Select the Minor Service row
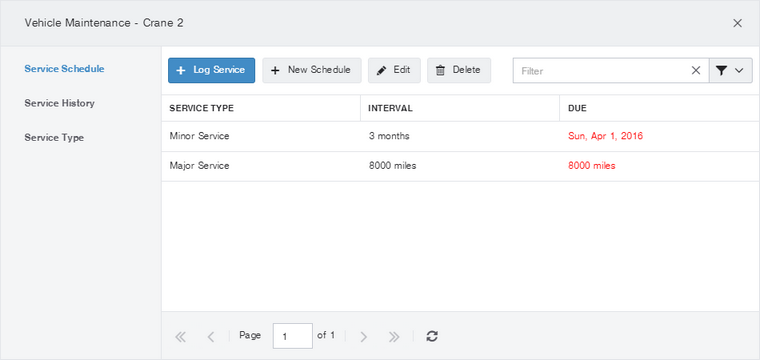Screen dimensions: 760x360 click(x=460, y=136)
